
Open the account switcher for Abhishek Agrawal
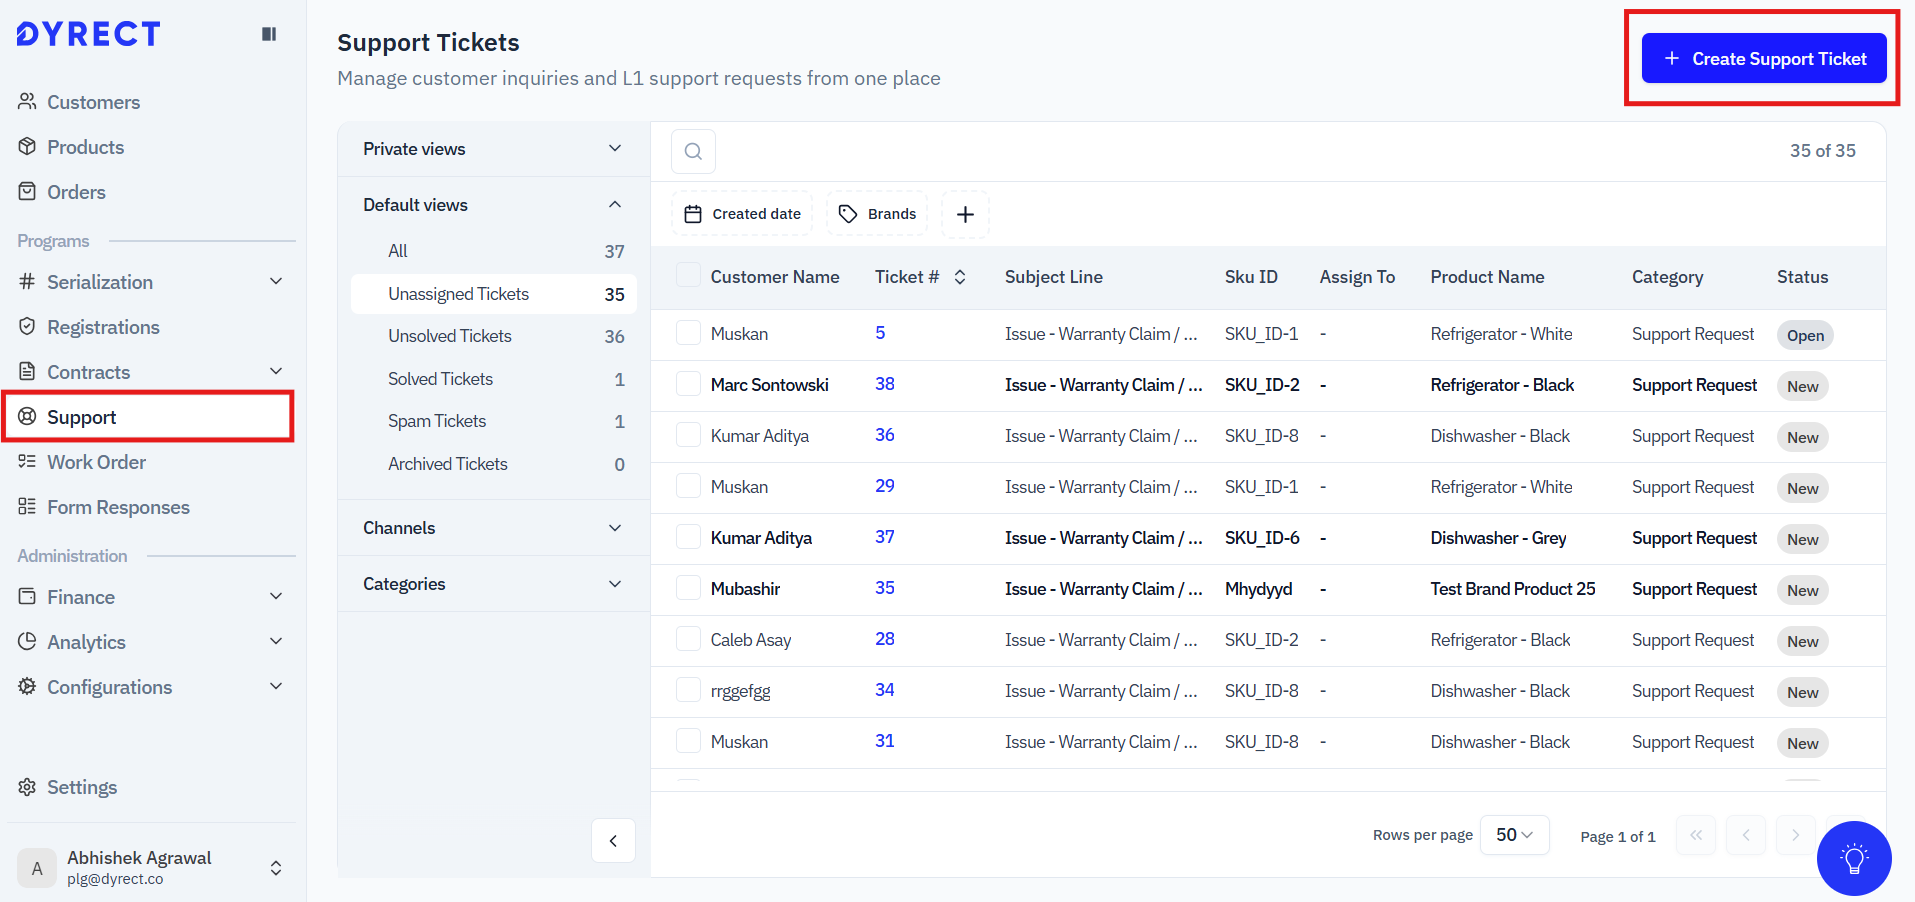tap(276, 868)
